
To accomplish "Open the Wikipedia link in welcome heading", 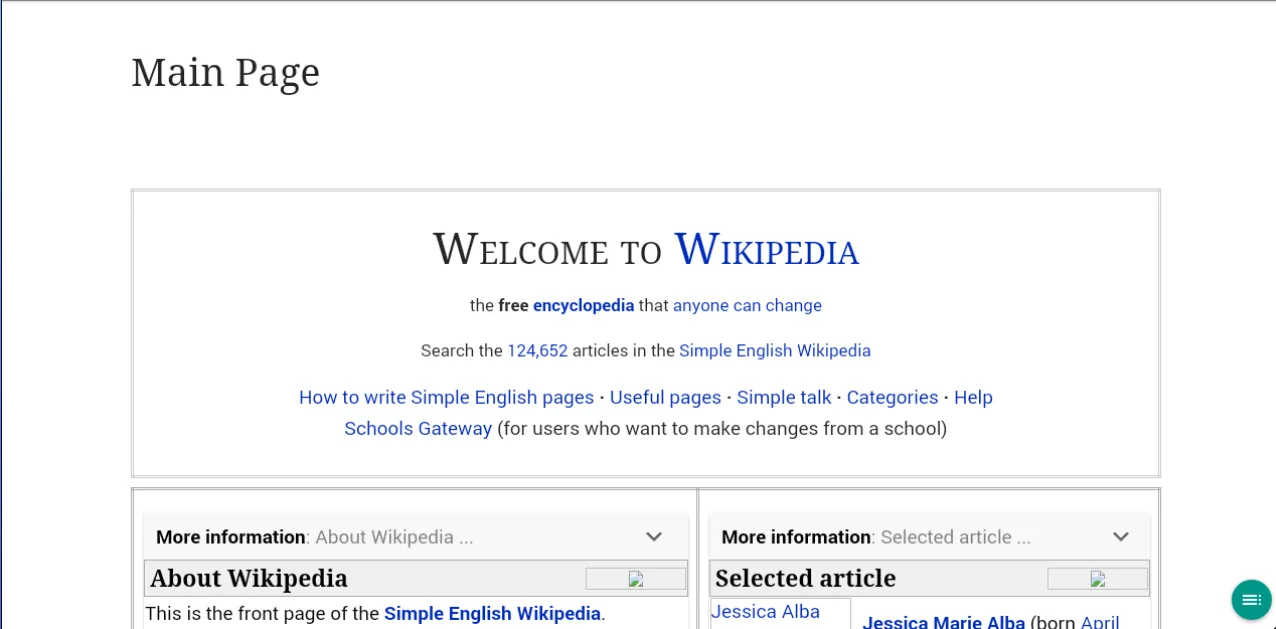I will click(767, 249).
